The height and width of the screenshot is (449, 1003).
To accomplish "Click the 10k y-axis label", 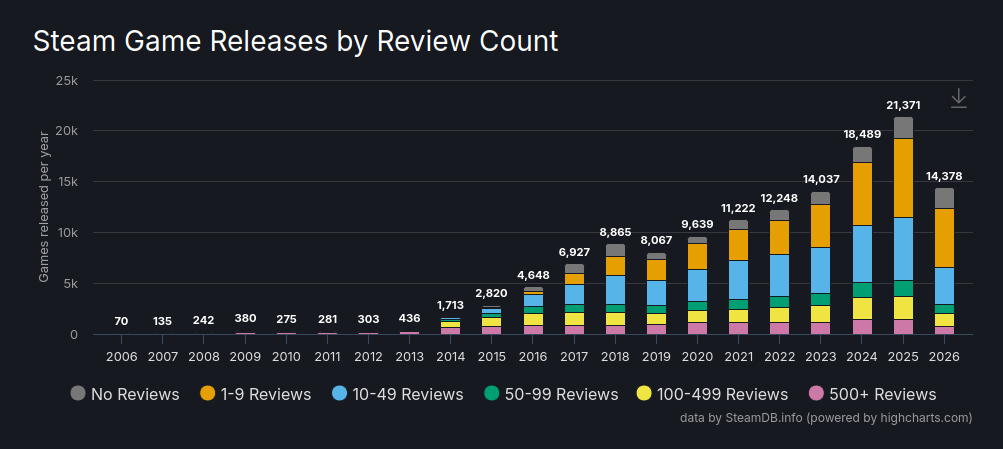I will coord(67,233).
